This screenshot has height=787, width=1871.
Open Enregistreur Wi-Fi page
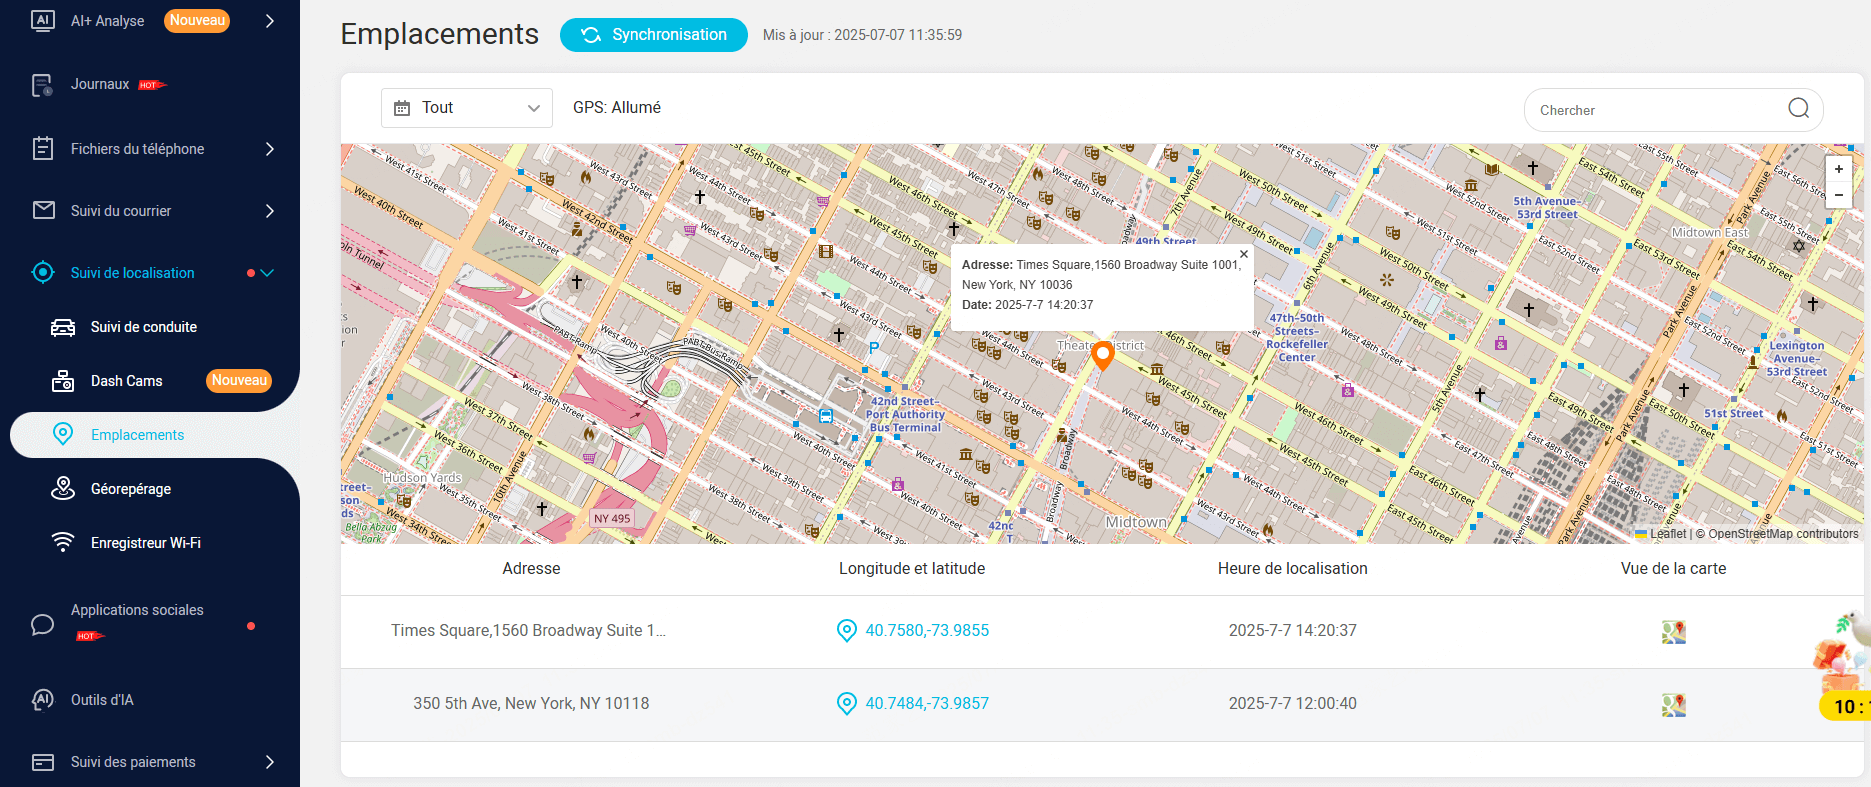click(x=146, y=543)
